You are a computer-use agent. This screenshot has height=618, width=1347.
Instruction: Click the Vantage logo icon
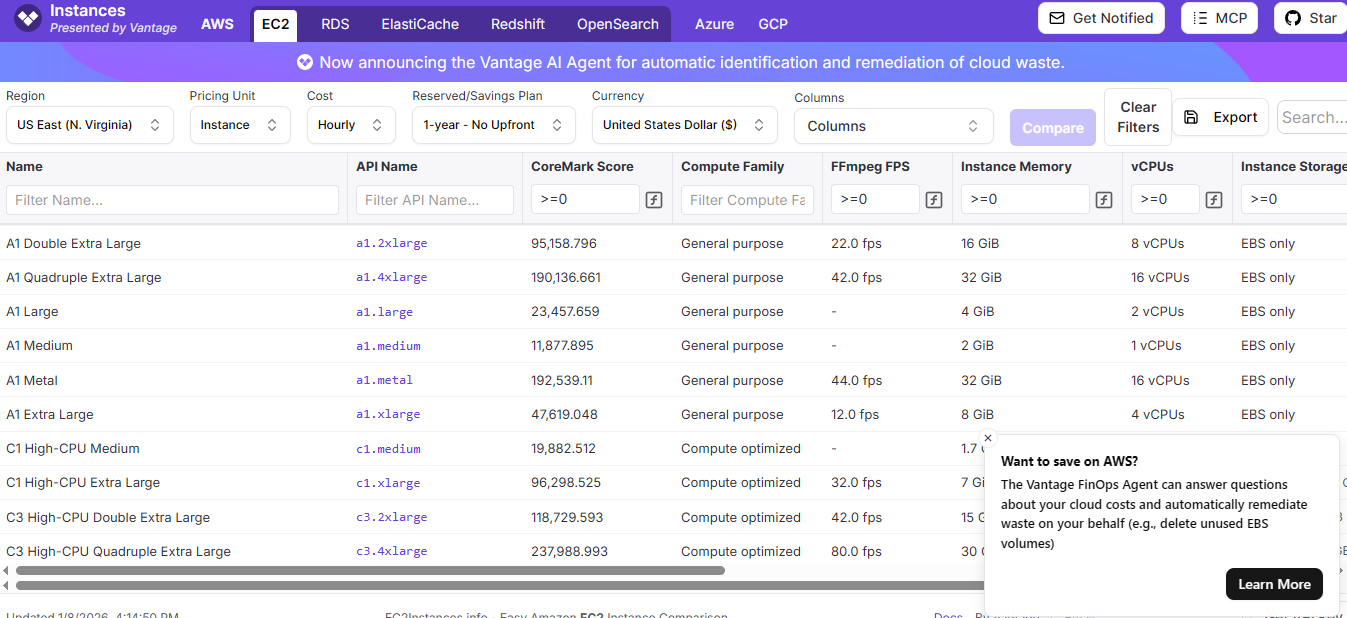click(x=28, y=18)
